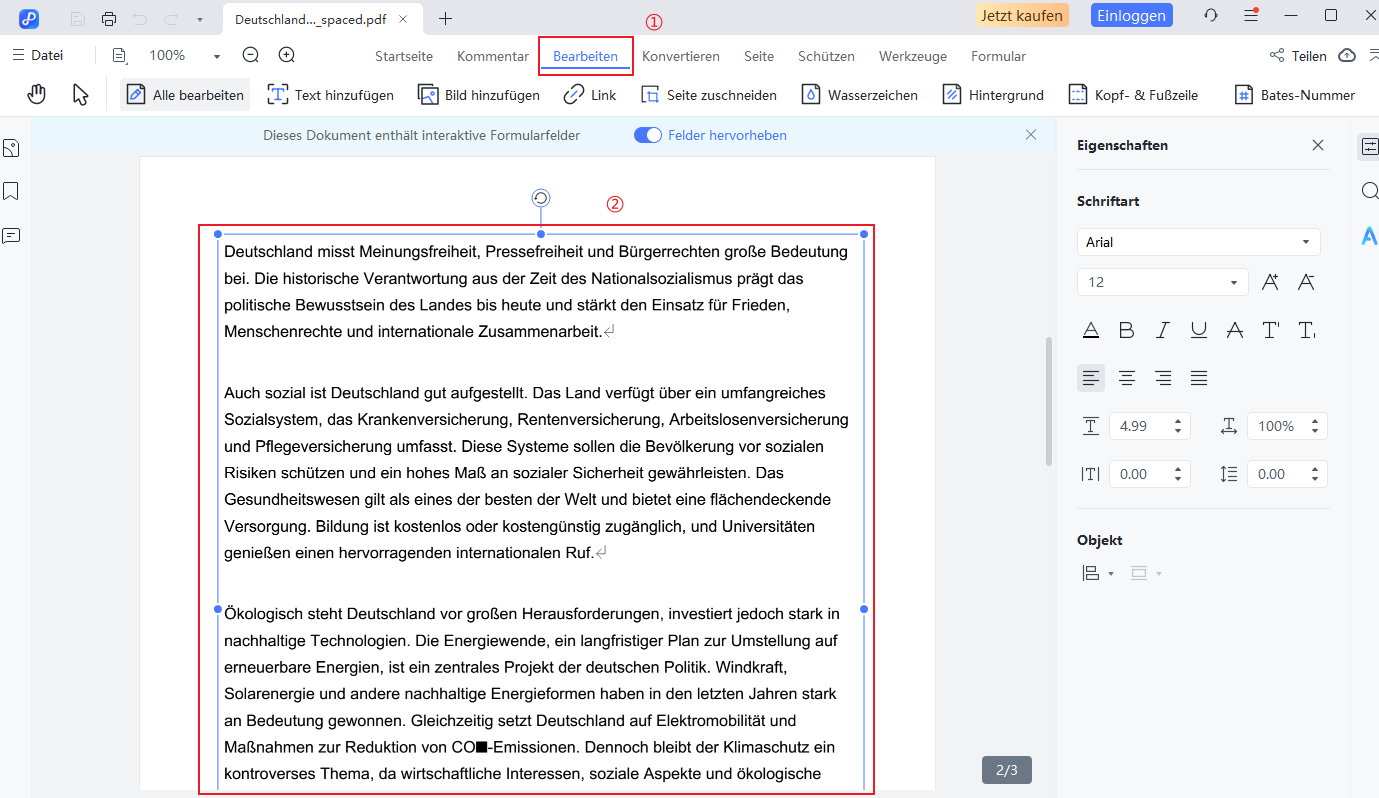Toggle the Felder hervorheben switch
This screenshot has height=798, width=1379.
coord(648,135)
